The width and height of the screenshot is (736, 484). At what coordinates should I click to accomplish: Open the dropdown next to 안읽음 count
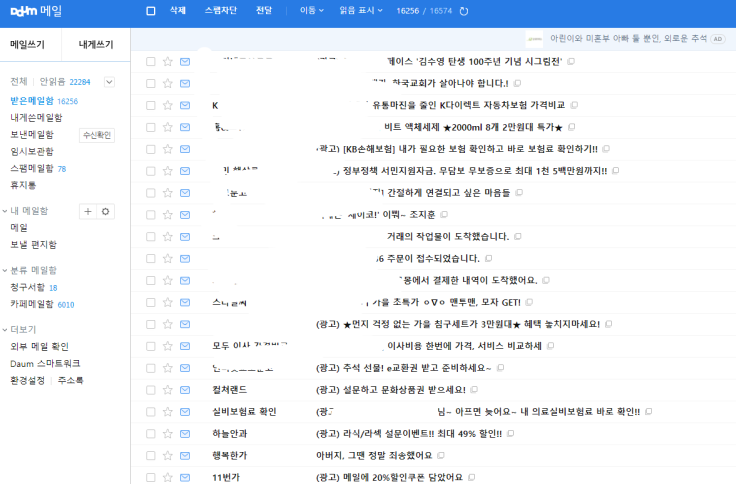pyautogui.click(x=109, y=82)
